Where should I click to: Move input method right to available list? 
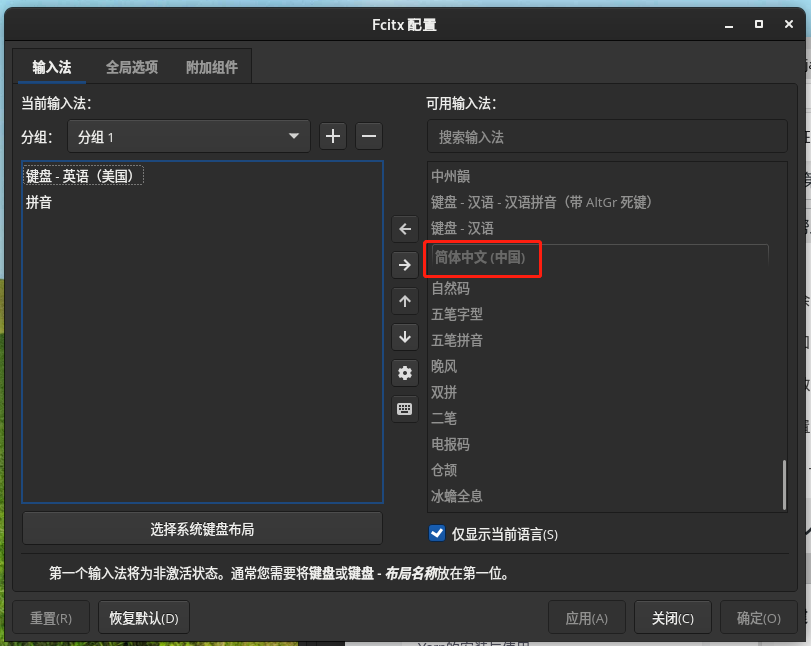(405, 265)
